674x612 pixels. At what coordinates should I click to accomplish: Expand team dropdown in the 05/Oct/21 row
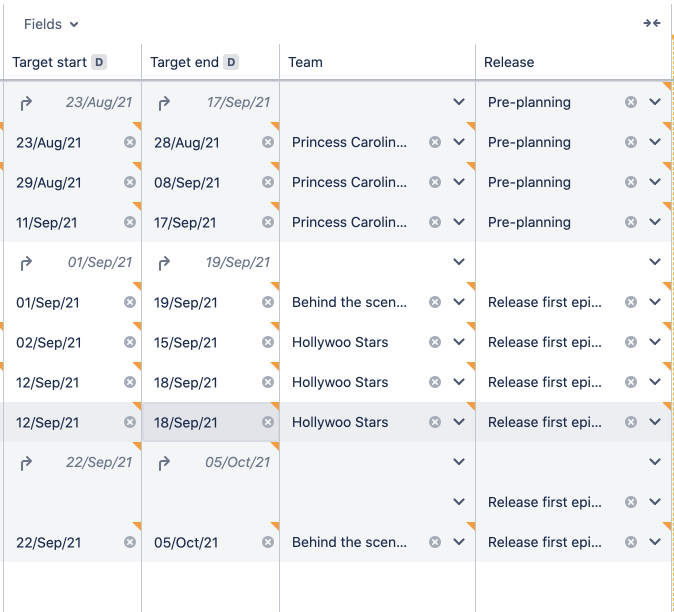click(x=459, y=542)
